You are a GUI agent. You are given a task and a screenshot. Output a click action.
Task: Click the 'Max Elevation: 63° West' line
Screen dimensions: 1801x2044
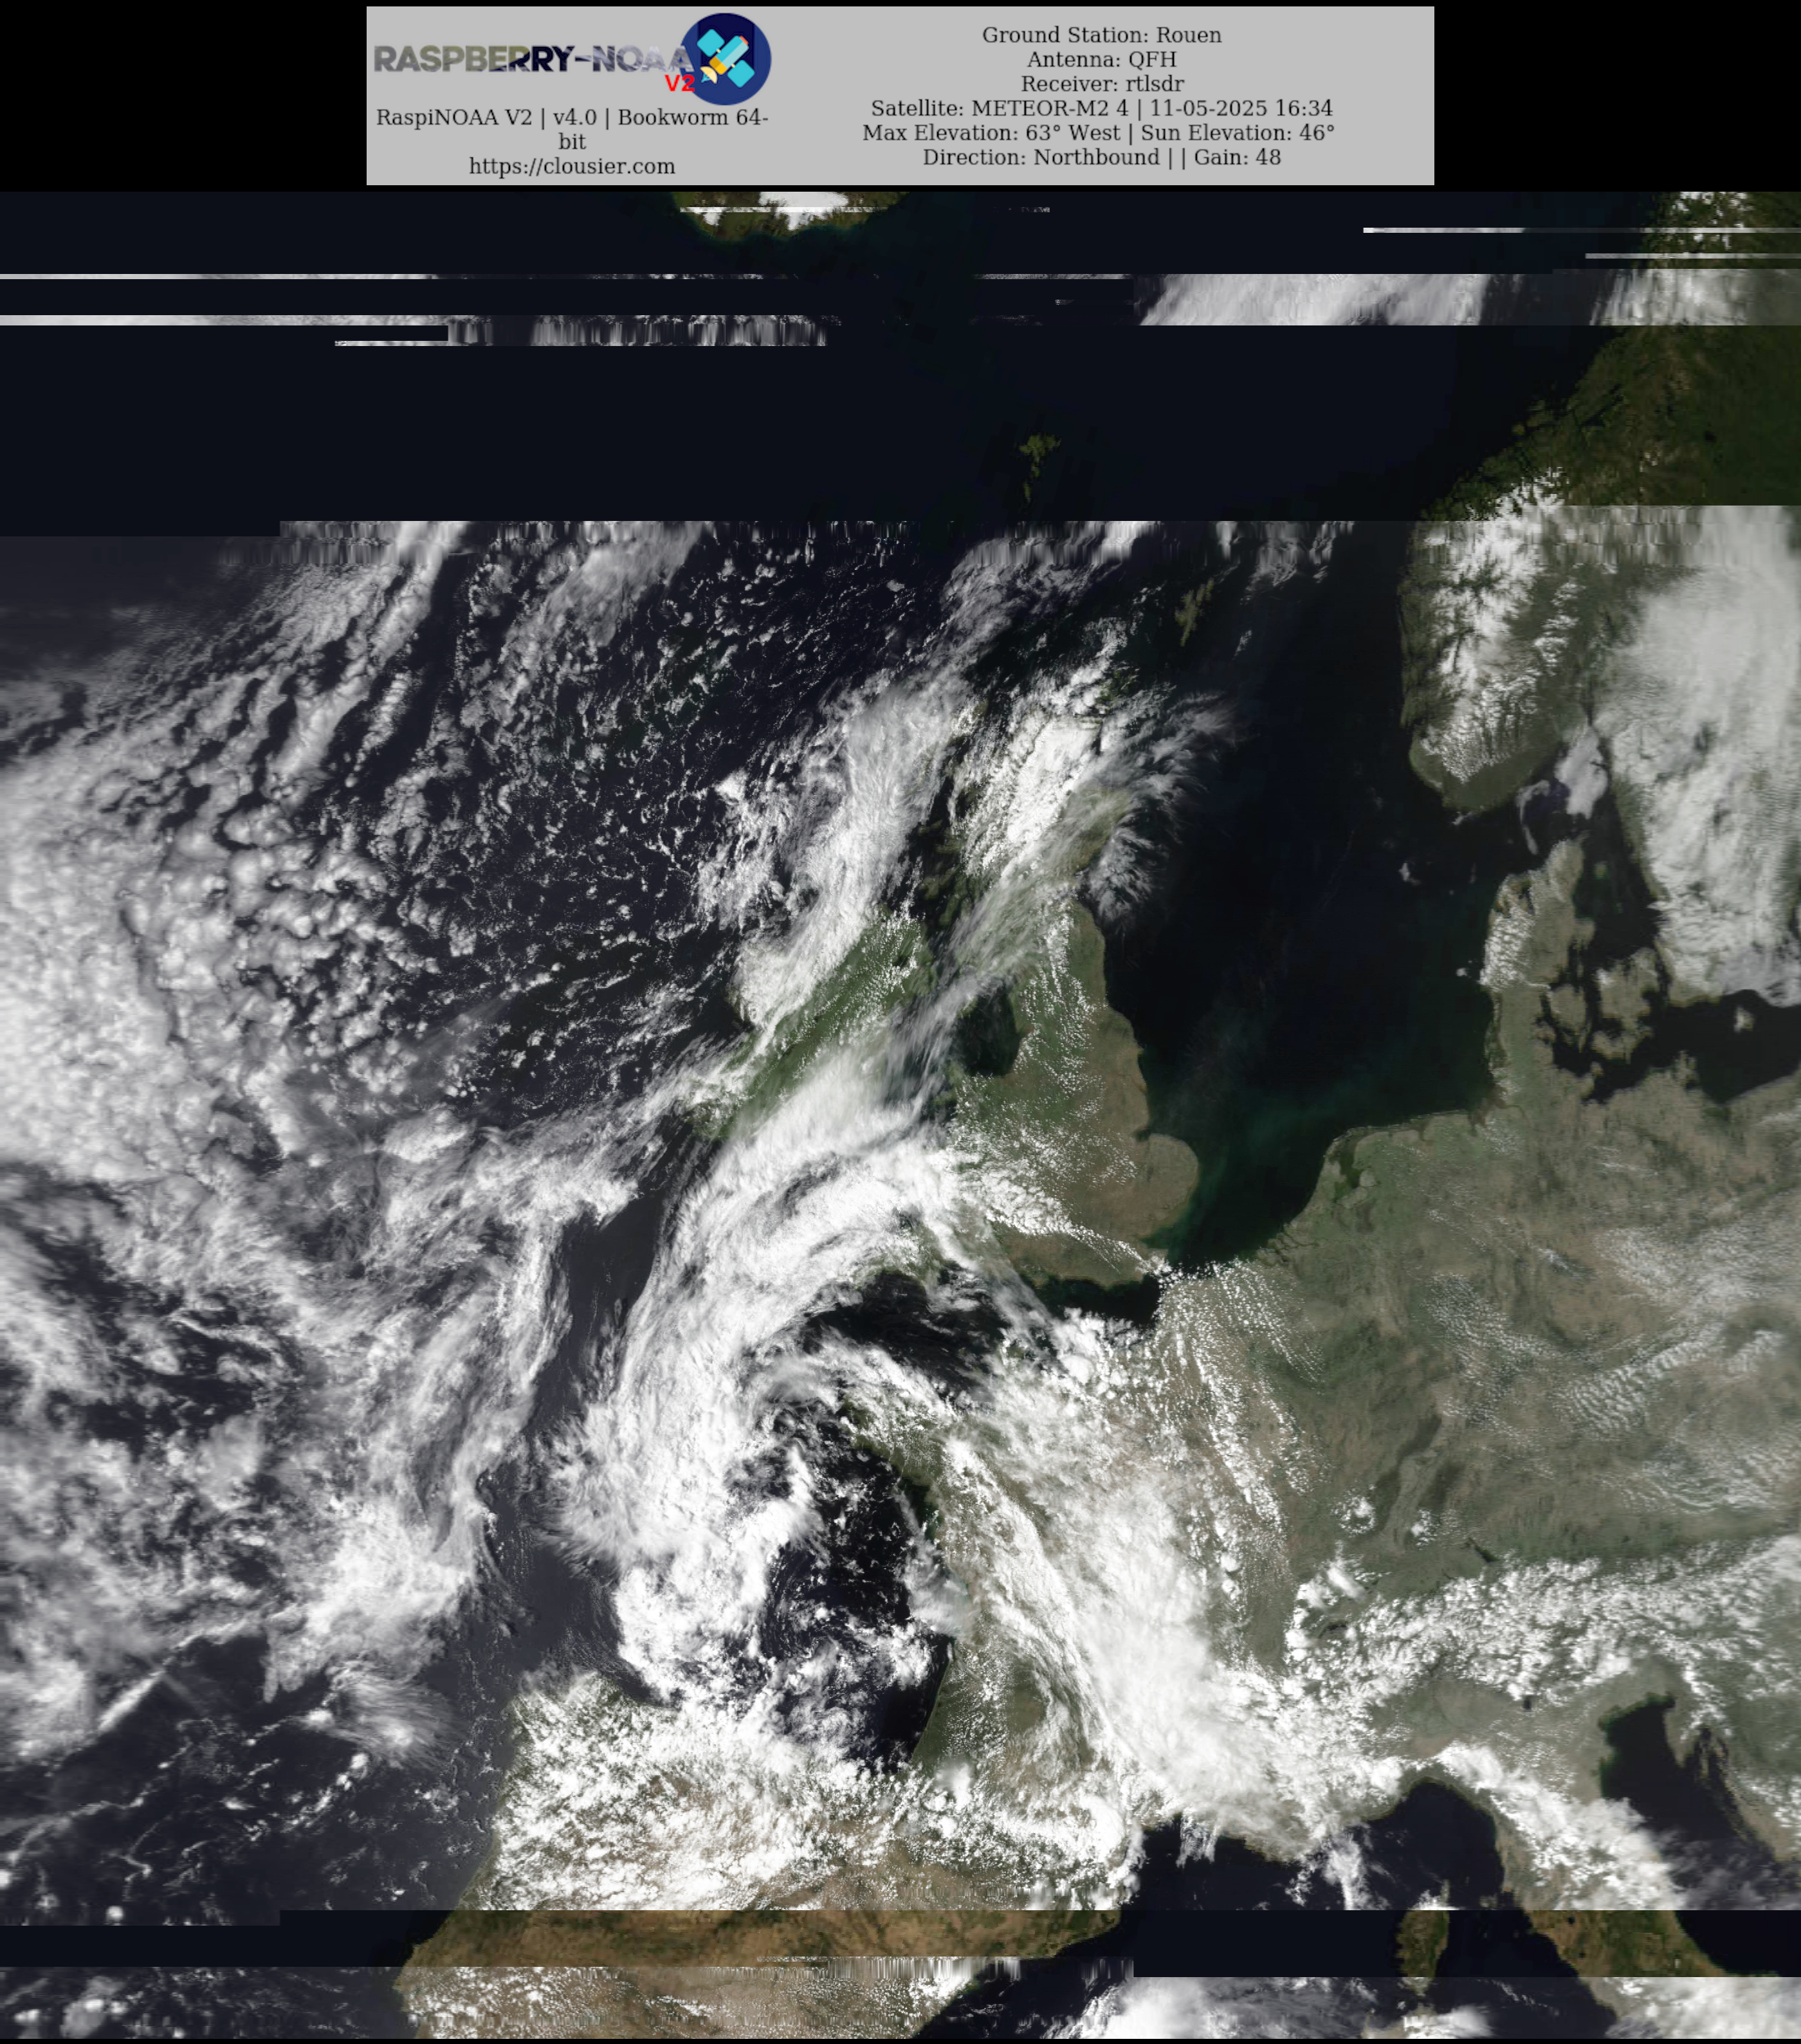point(1098,132)
